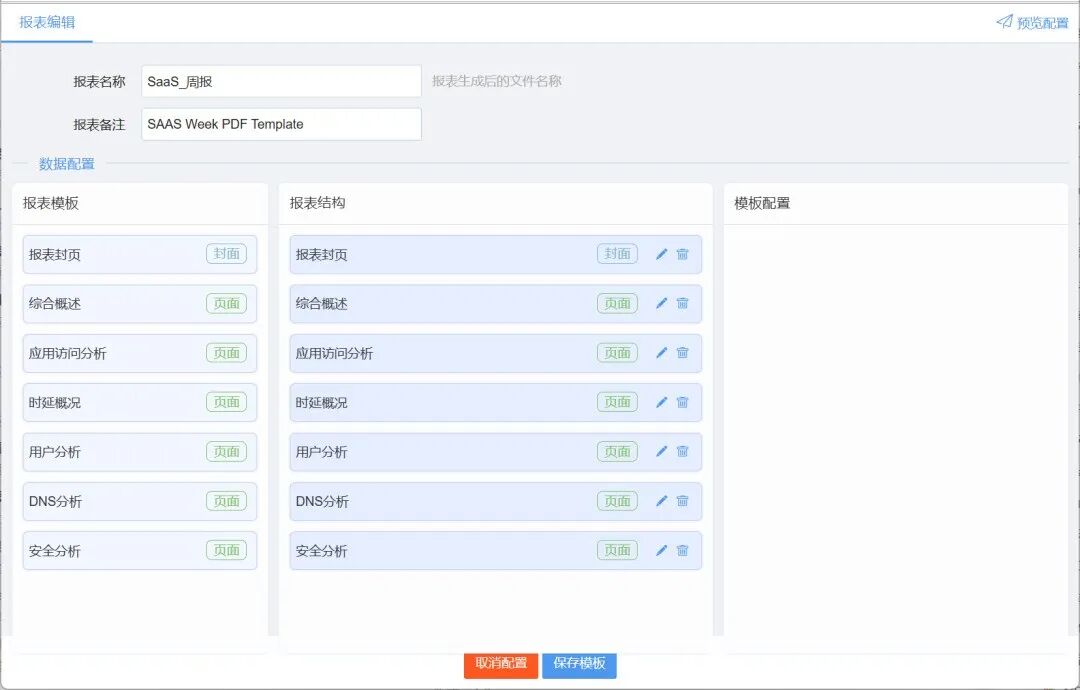Edit DNS分析 using the pencil icon

[661, 501]
